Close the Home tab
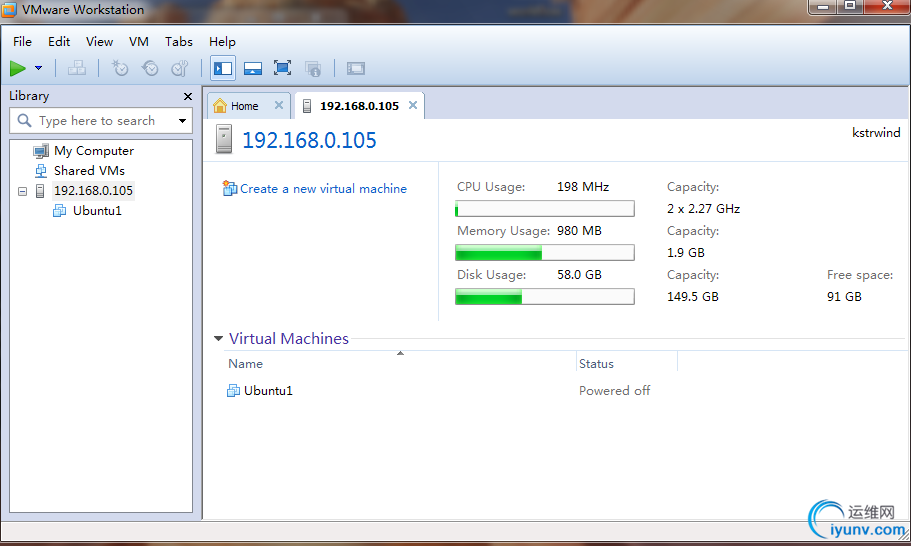The image size is (911, 546). [279, 105]
